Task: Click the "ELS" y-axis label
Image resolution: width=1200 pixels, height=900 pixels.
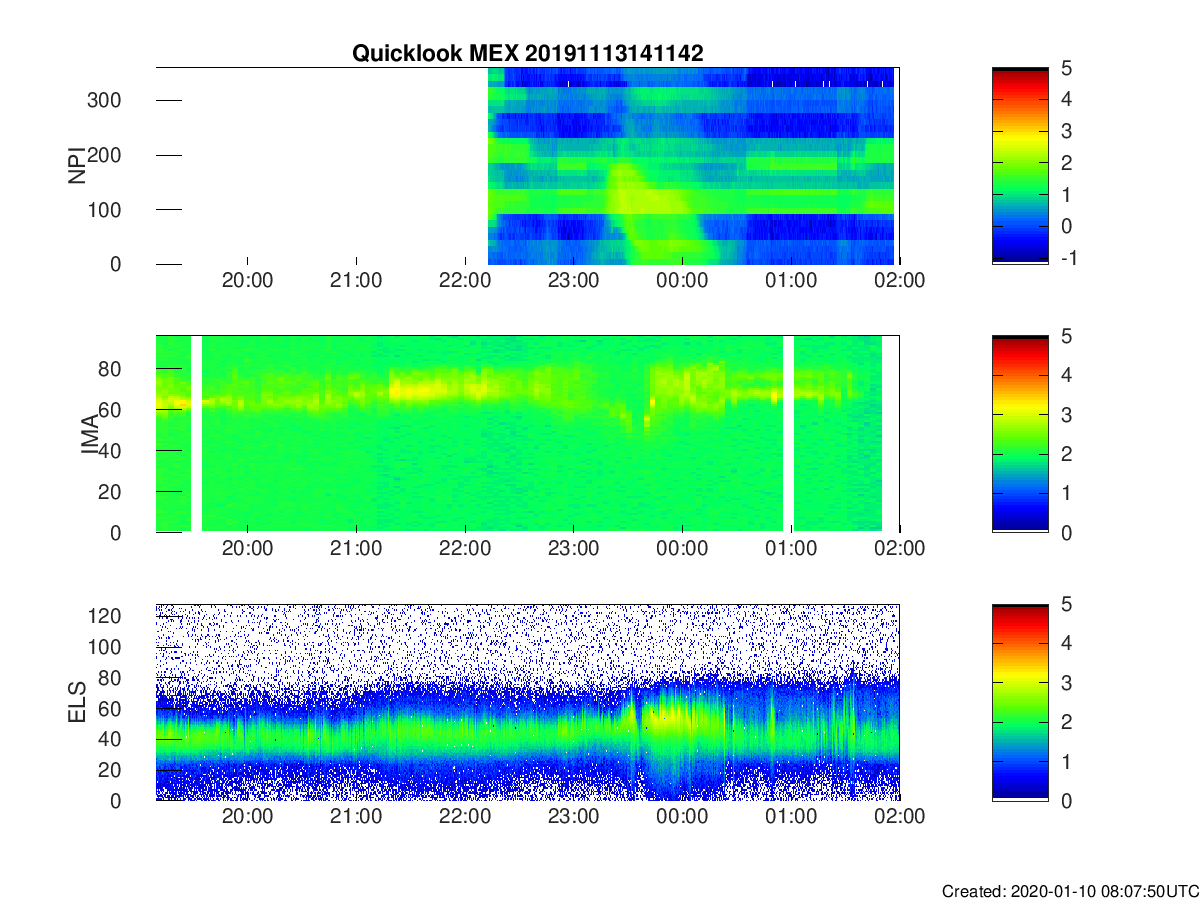Action: (x=77, y=702)
